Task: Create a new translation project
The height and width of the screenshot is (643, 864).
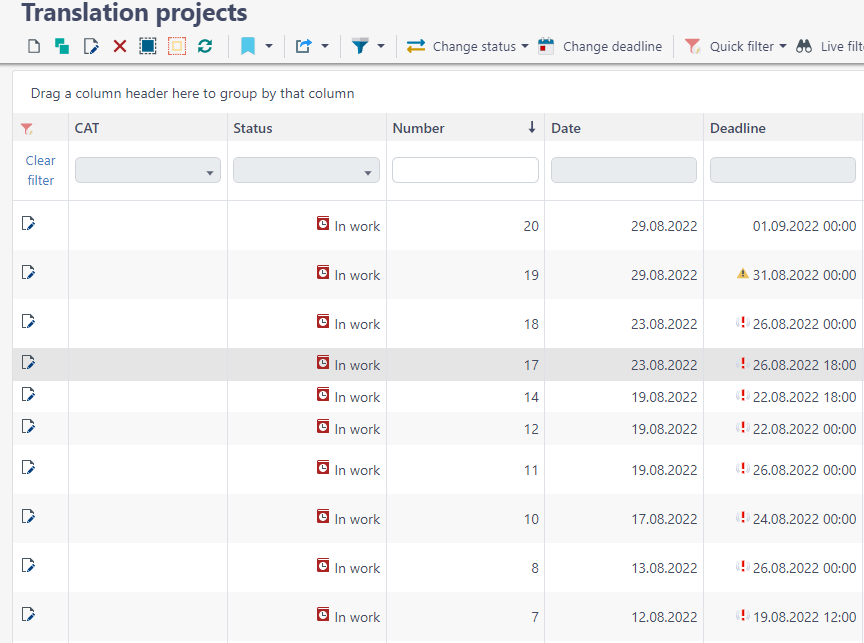Action: [x=33, y=46]
